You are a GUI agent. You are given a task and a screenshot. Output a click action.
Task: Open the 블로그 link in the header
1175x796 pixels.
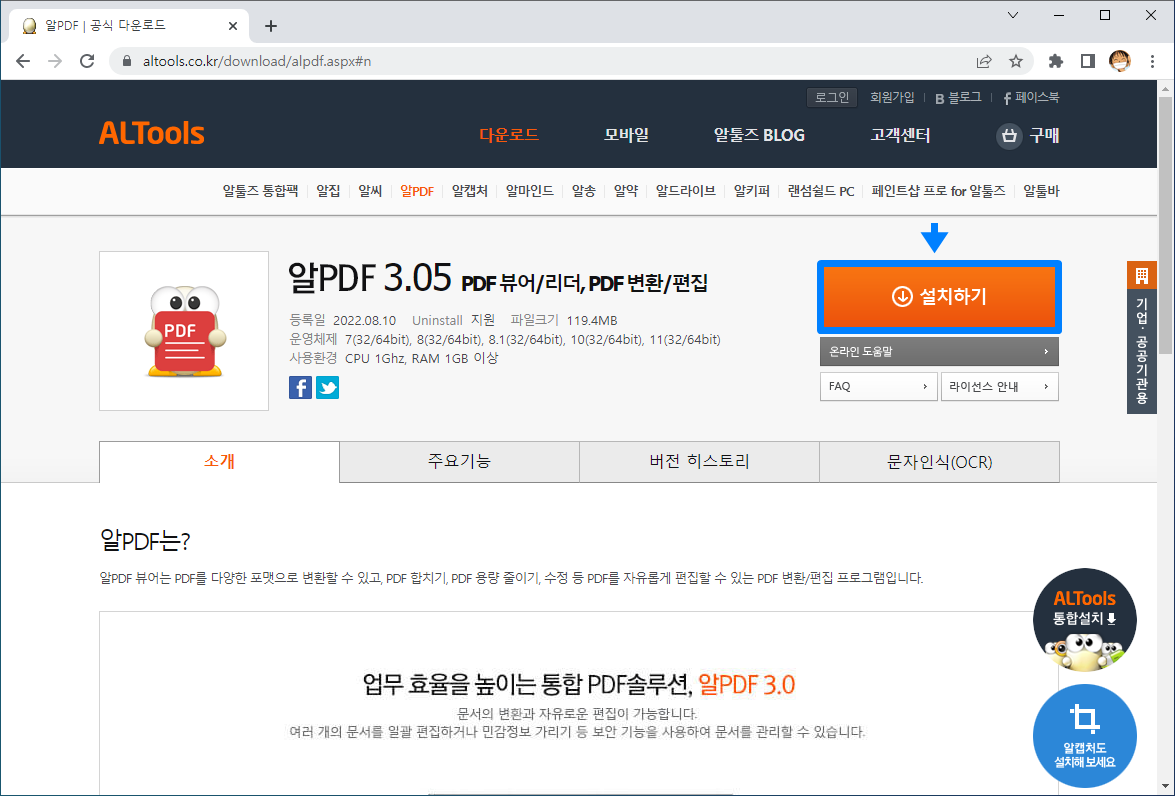(x=958, y=97)
